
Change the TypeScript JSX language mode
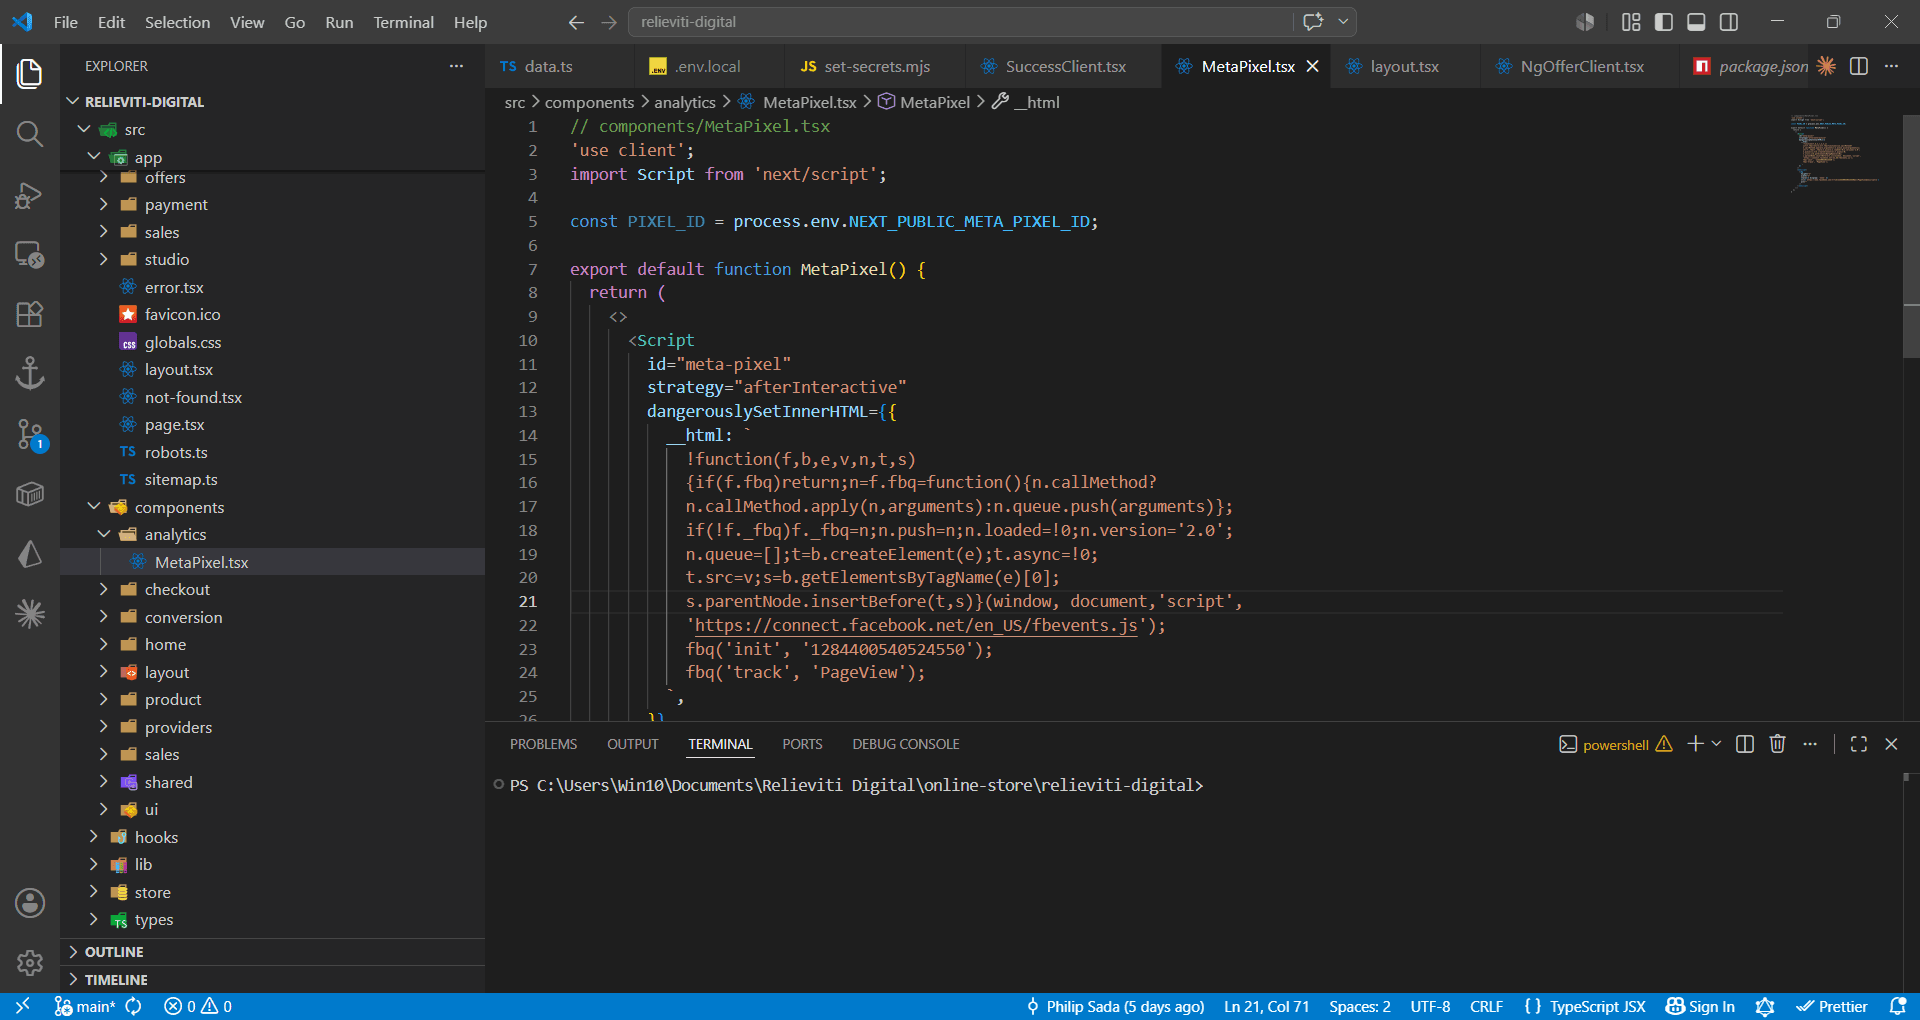coord(1597,1006)
